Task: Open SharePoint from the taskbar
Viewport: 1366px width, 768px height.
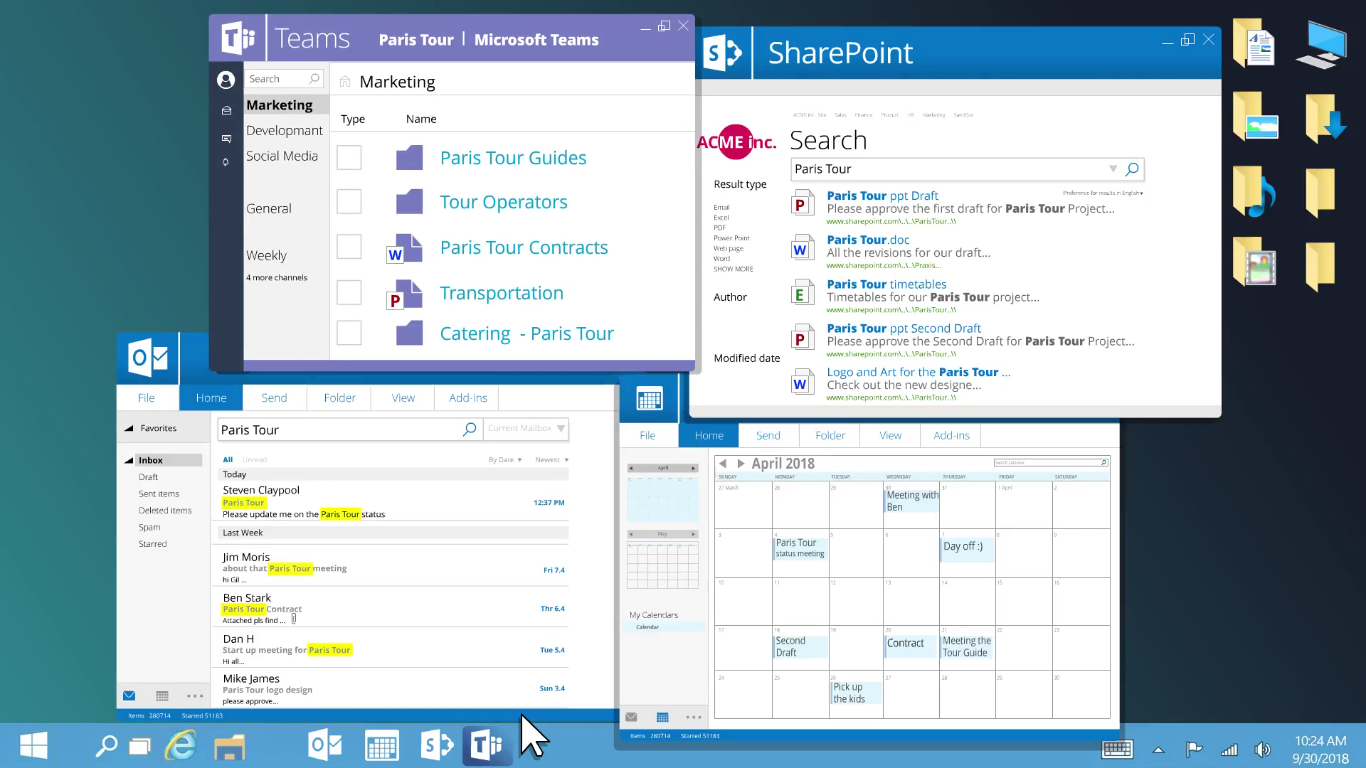Action: [437, 746]
